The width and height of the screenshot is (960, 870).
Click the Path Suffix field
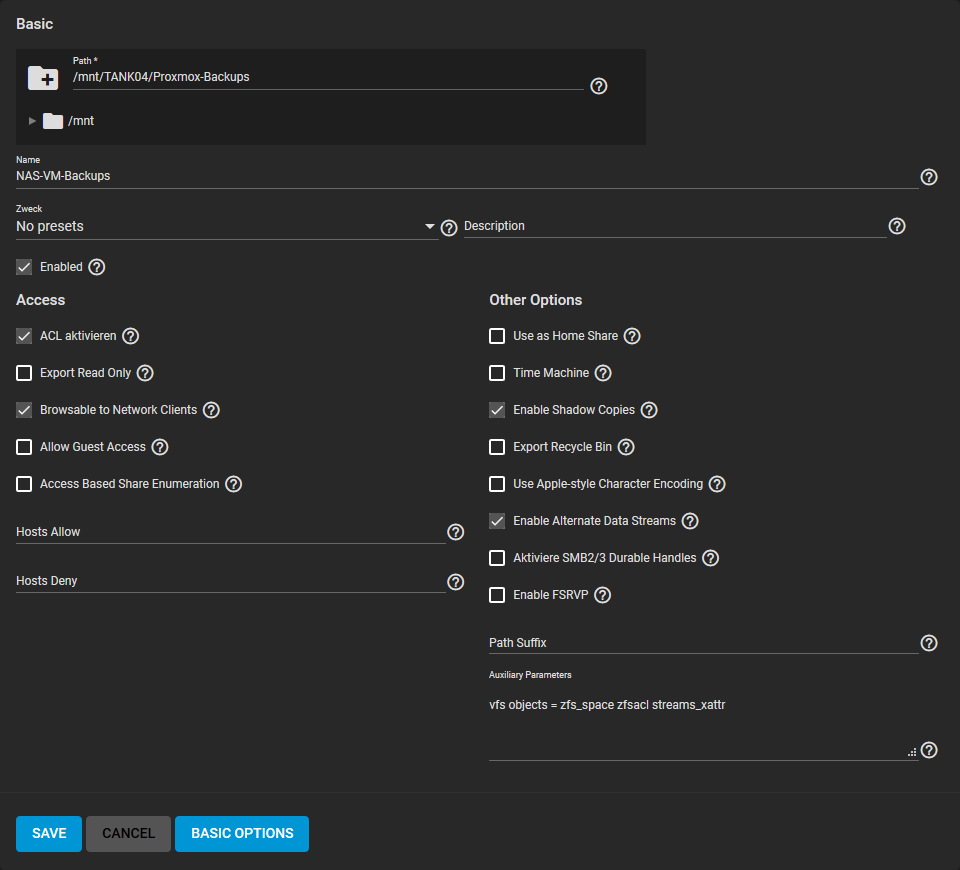(703, 643)
